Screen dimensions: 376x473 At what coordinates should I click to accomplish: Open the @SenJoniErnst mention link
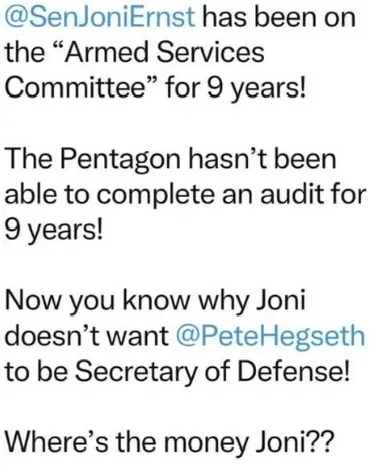pyautogui.click(x=100, y=17)
